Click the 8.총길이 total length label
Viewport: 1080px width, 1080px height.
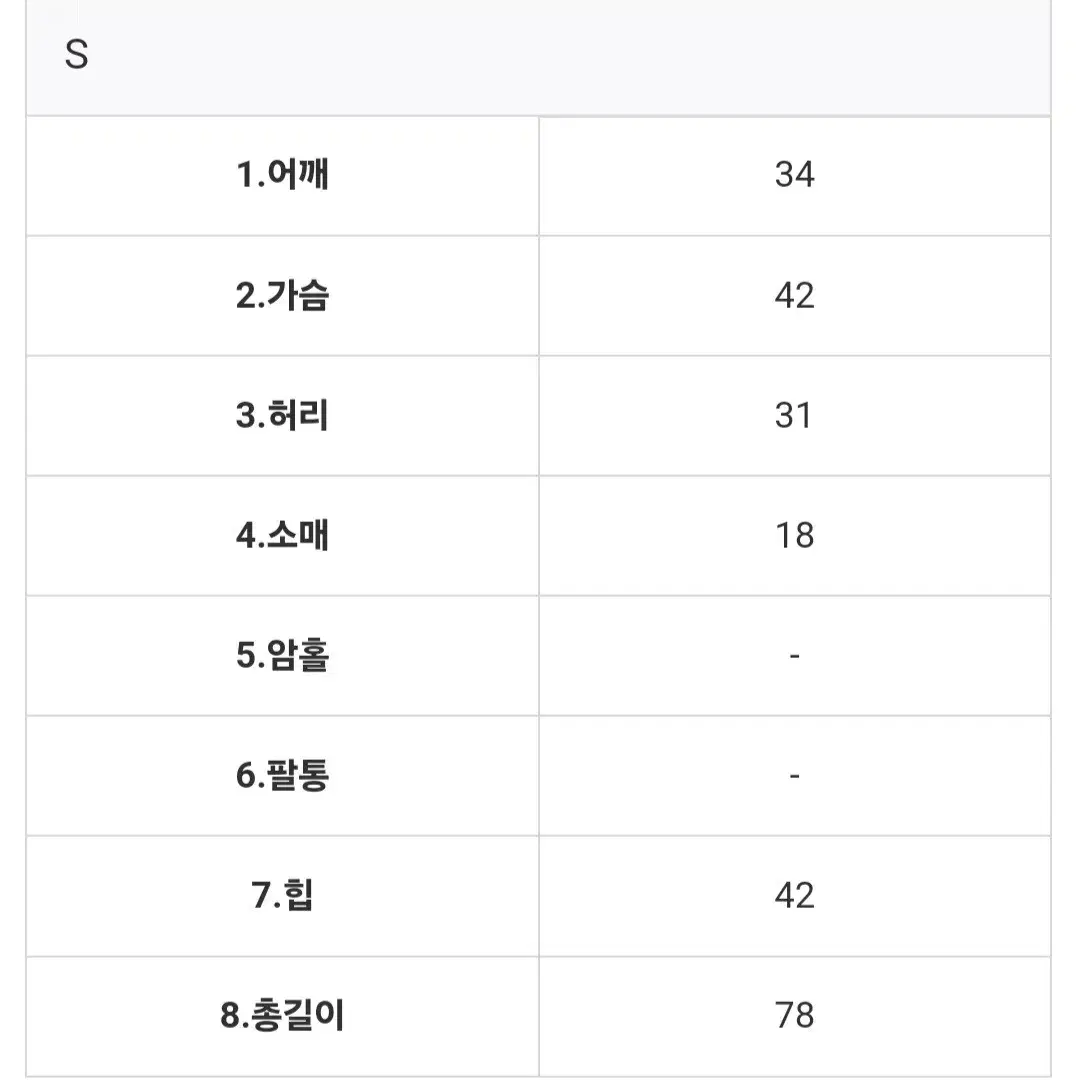point(282,1016)
